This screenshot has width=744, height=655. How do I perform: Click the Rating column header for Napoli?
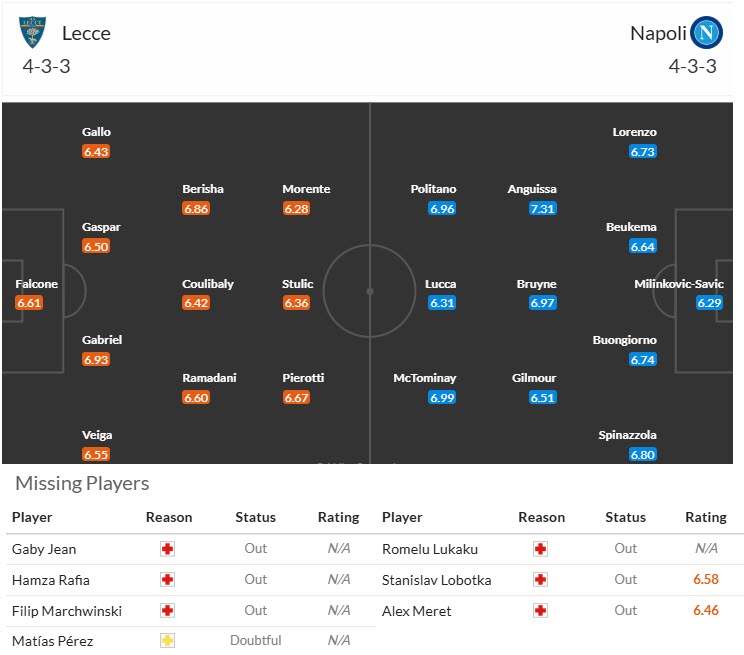click(705, 517)
